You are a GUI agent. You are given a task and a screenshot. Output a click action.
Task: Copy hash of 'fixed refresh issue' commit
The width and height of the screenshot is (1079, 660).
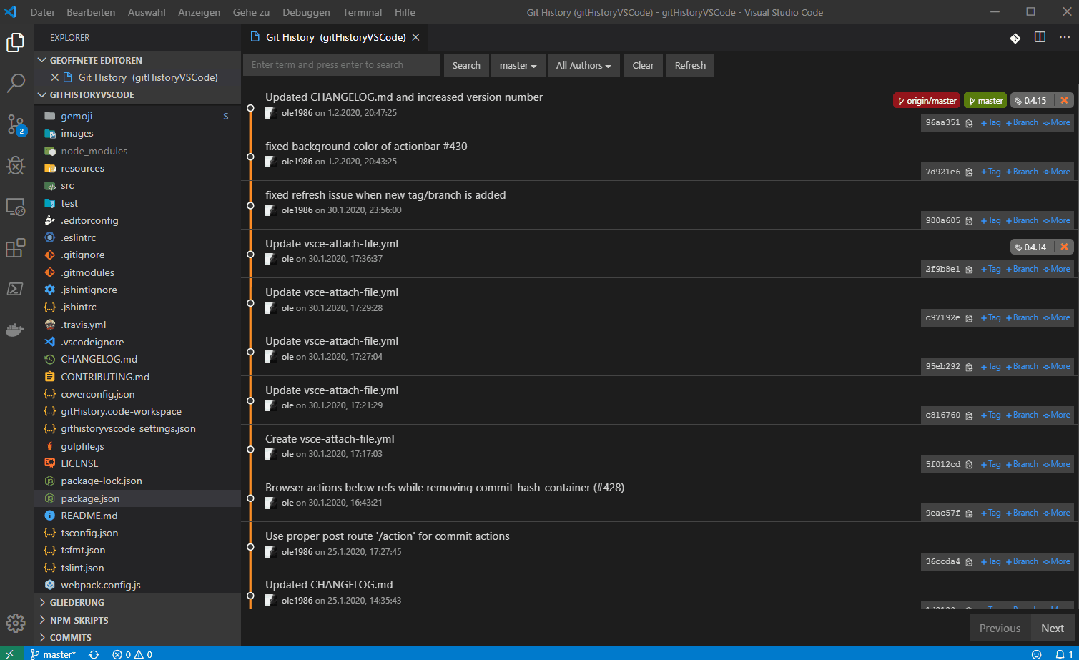[969, 220]
